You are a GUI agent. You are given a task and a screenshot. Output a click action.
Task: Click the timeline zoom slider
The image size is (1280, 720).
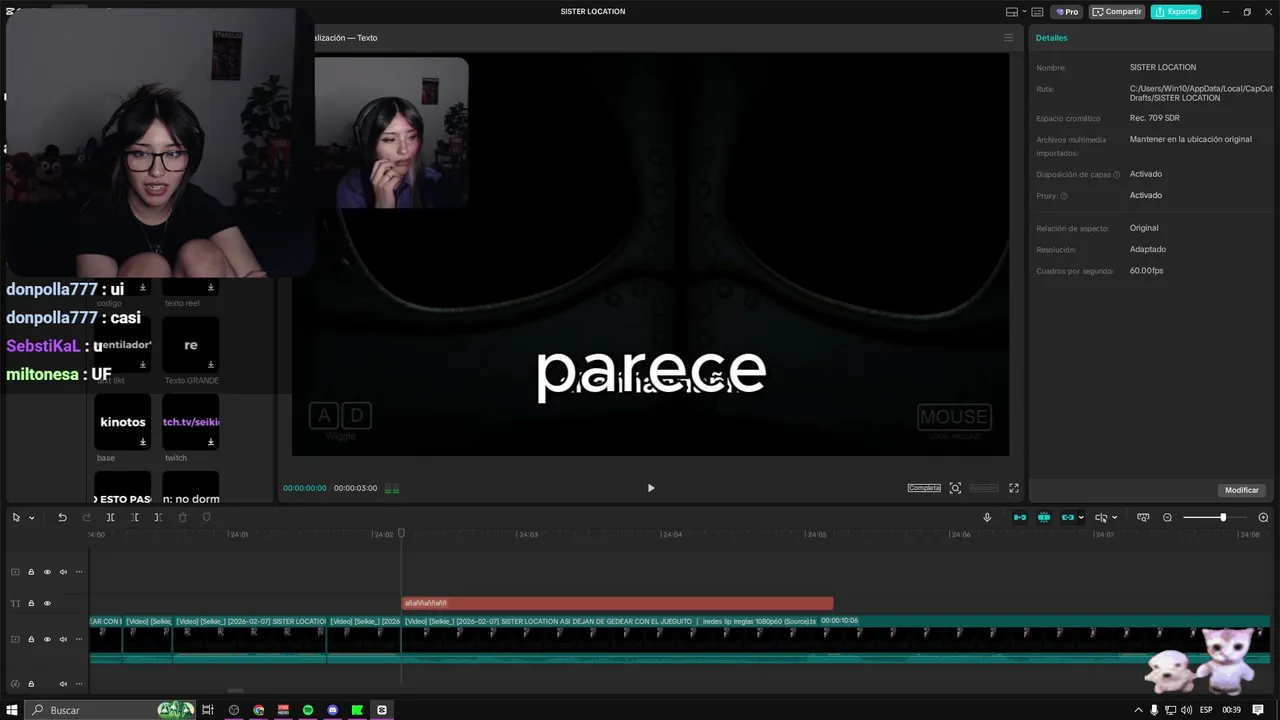point(1214,518)
